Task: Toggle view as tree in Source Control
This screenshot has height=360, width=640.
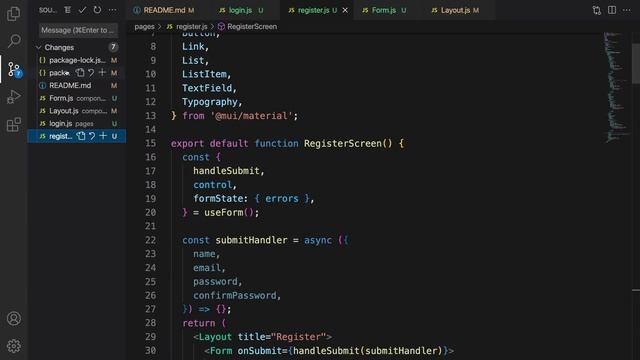Action: [x=67, y=10]
